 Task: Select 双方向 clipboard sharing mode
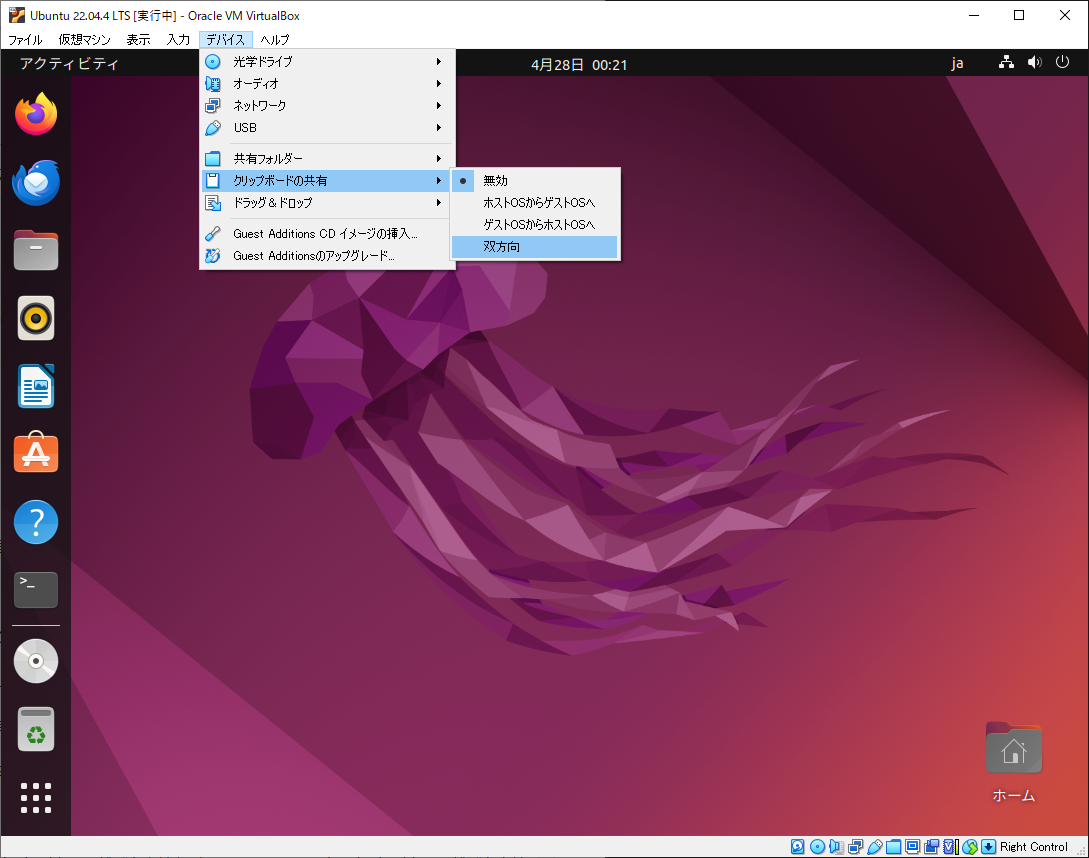tap(535, 247)
